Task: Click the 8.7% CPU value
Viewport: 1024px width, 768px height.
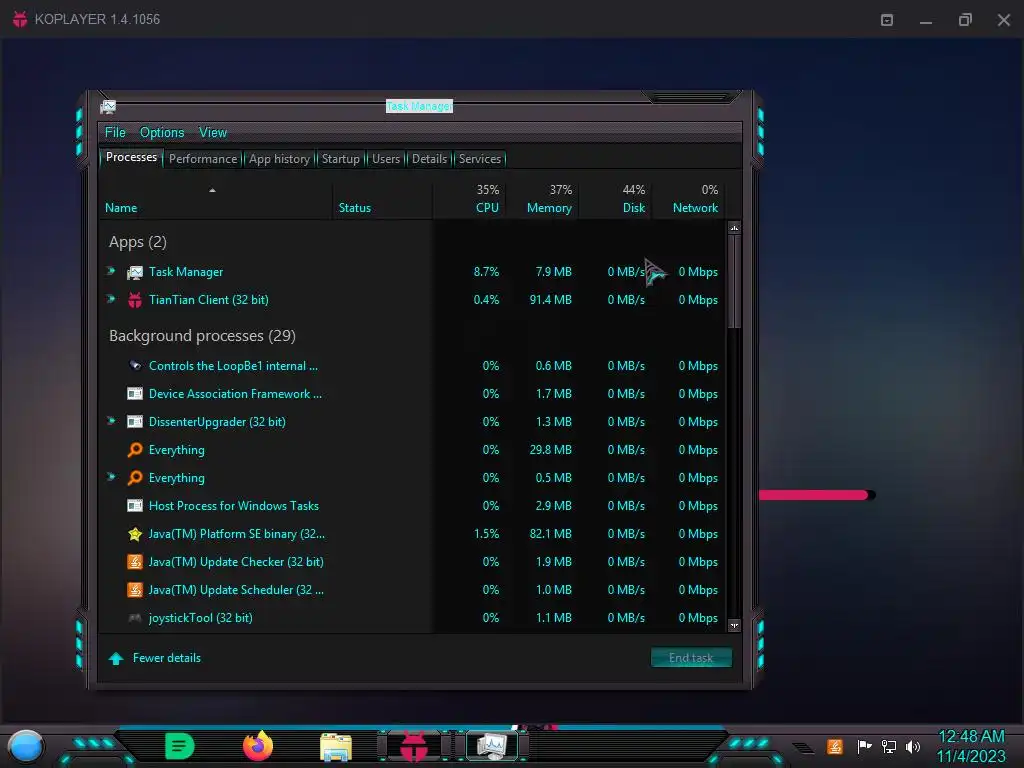Action: 486,272
